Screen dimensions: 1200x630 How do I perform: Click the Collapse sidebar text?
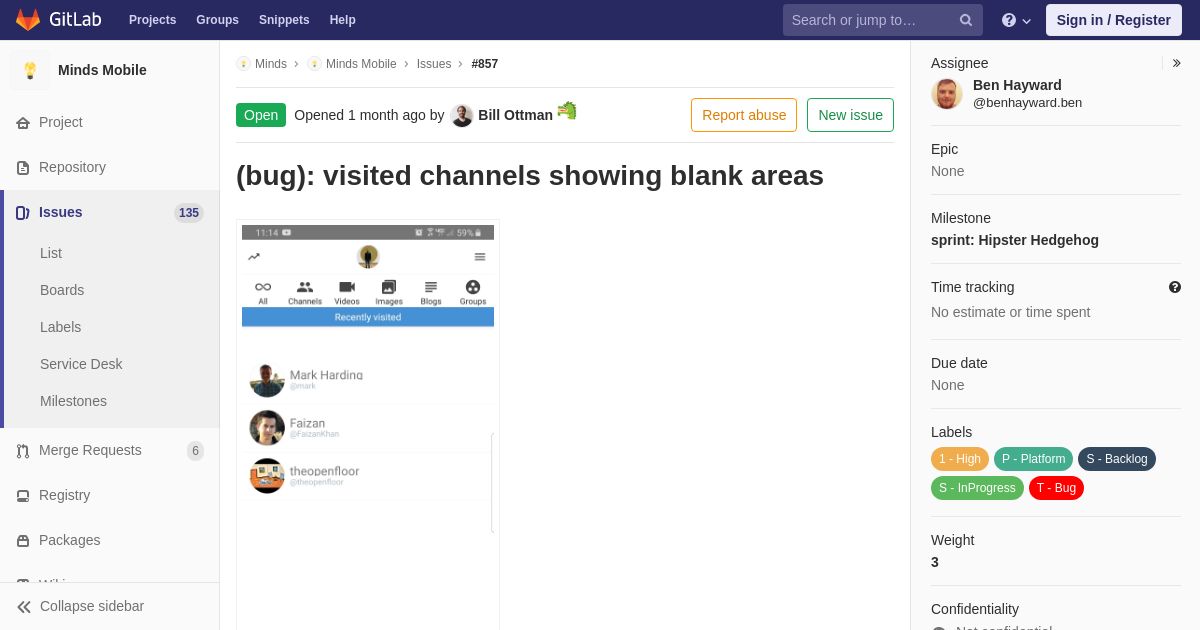click(x=92, y=606)
